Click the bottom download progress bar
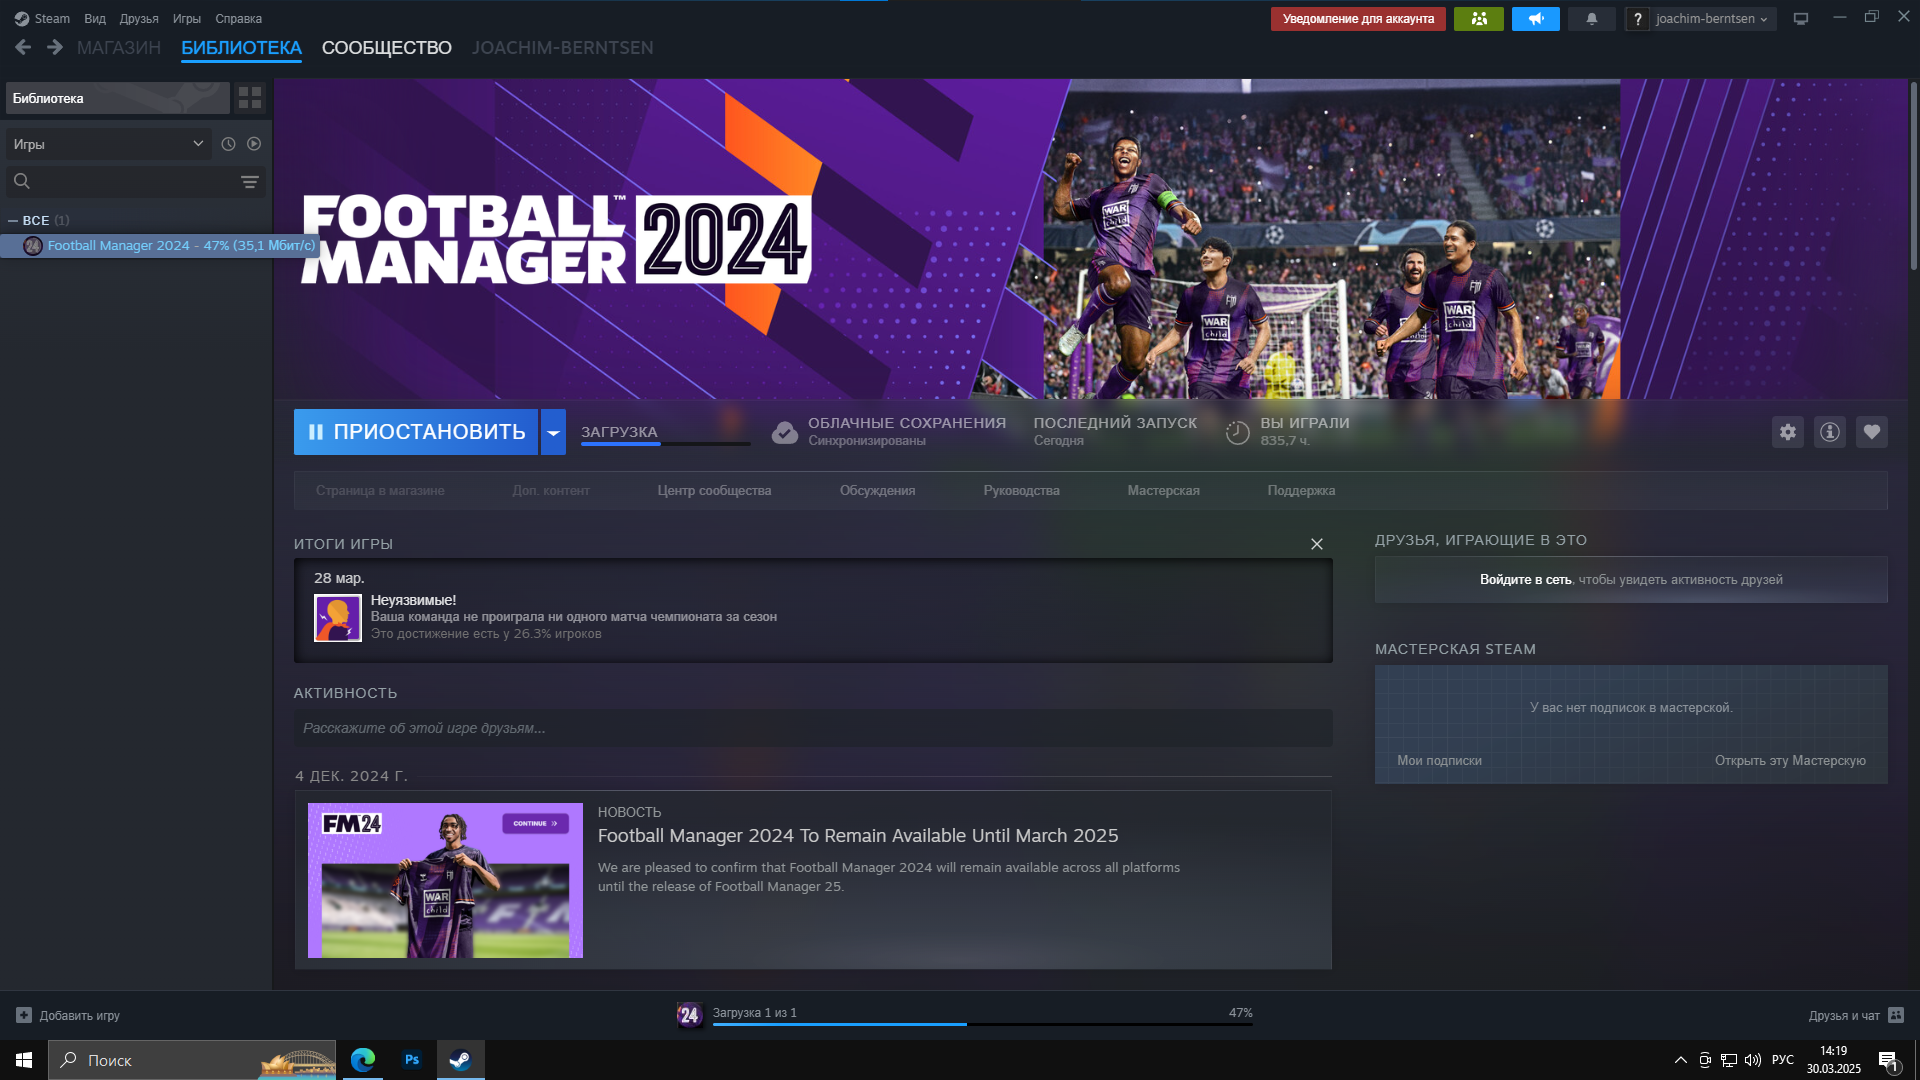Screen dimensions: 1920x1080 pos(982,1023)
